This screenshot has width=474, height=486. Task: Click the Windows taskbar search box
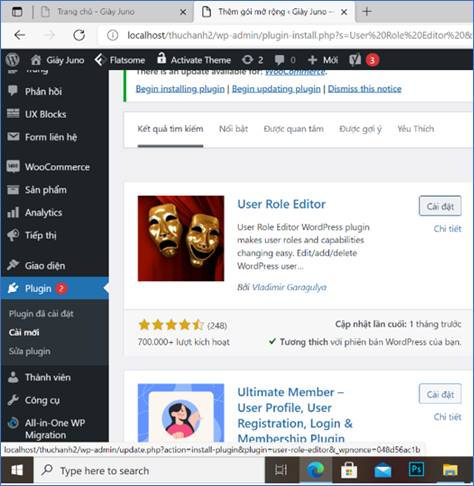click(150, 470)
